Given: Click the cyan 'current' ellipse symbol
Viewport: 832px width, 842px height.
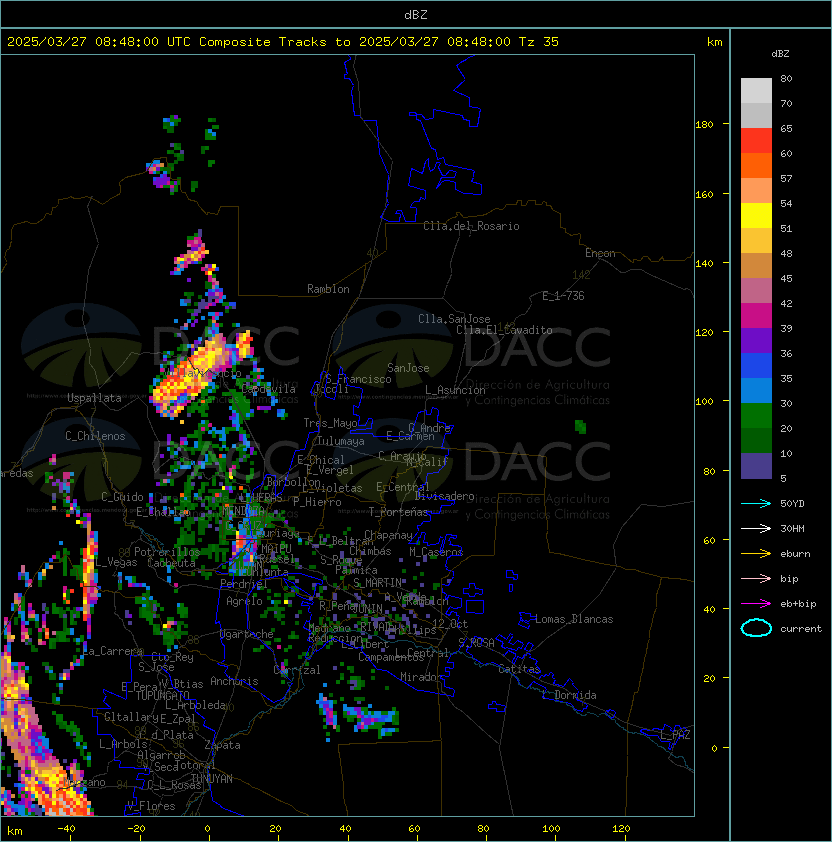Looking at the screenshot, I should pyautogui.click(x=756, y=628).
